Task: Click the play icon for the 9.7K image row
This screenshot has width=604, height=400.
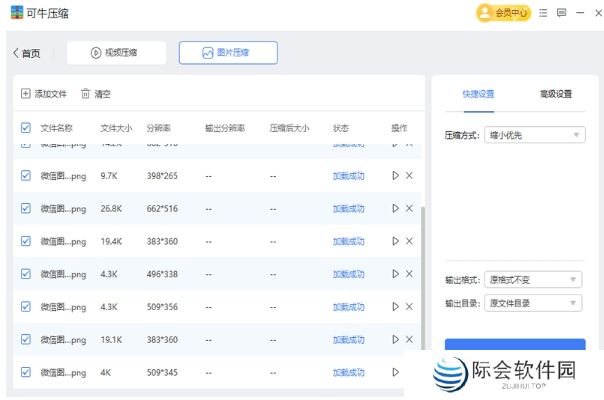Action: [x=395, y=176]
